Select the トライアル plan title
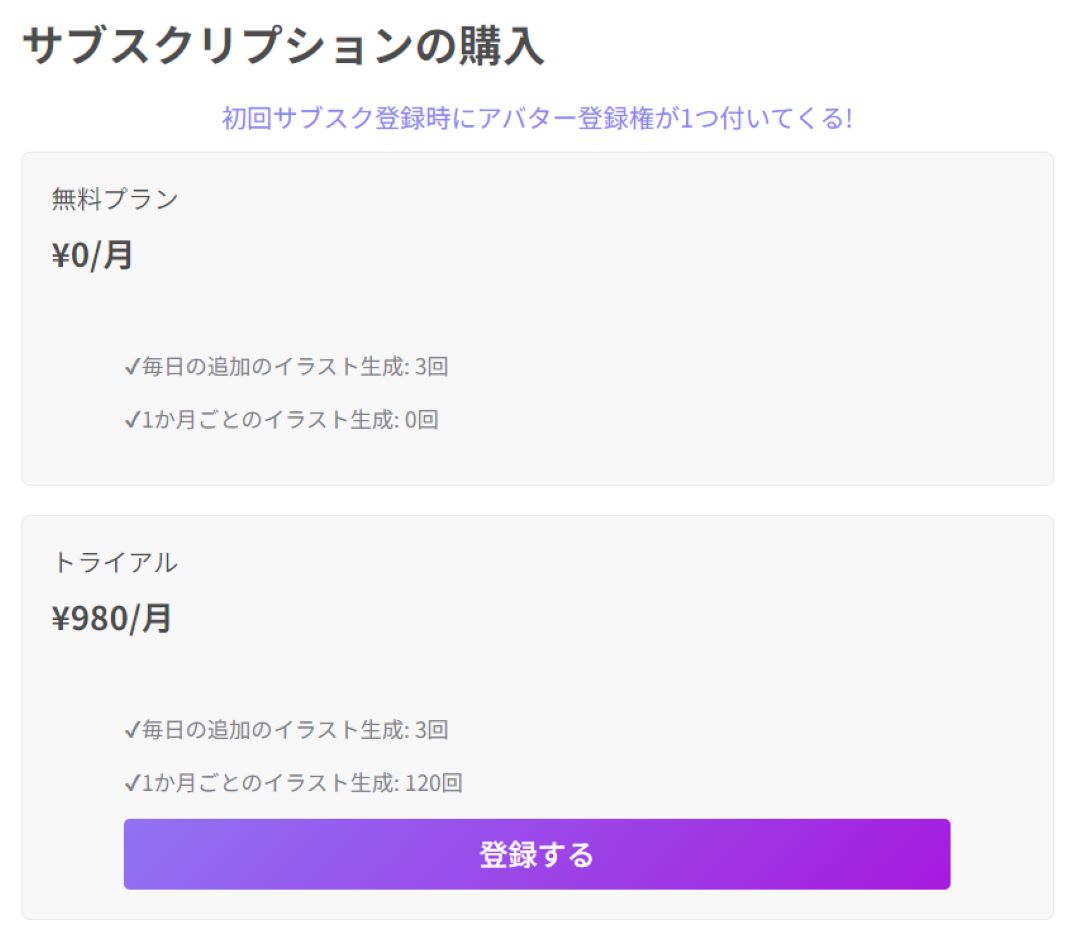 [x=115, y=562]
